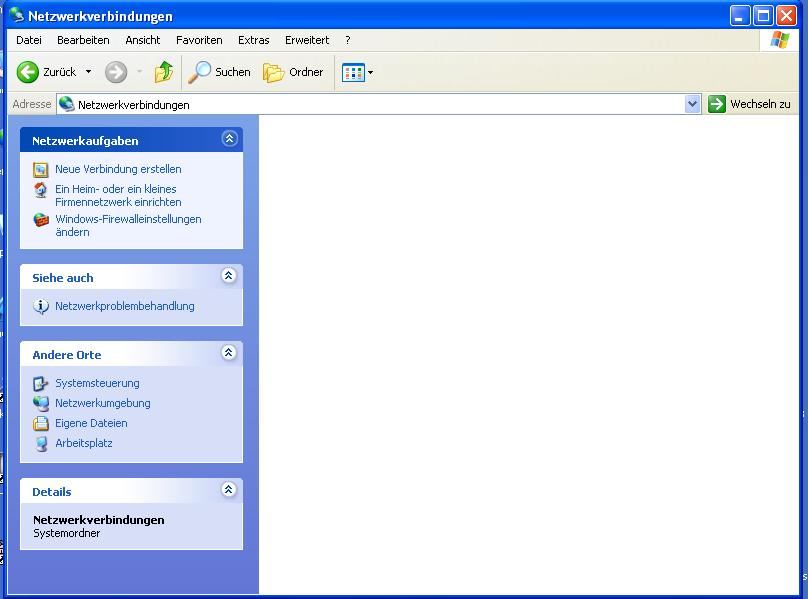The image size is (808, 599).
Task: Click the Andere Orte header text
Action: [66, 355]
